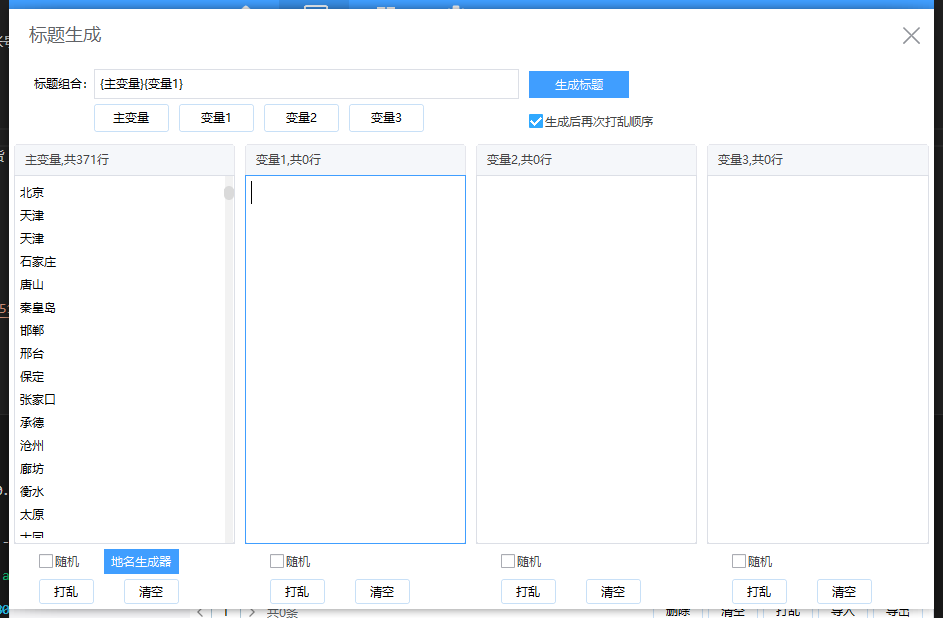Insert the 变量3 placeholder button

point(386,117)
